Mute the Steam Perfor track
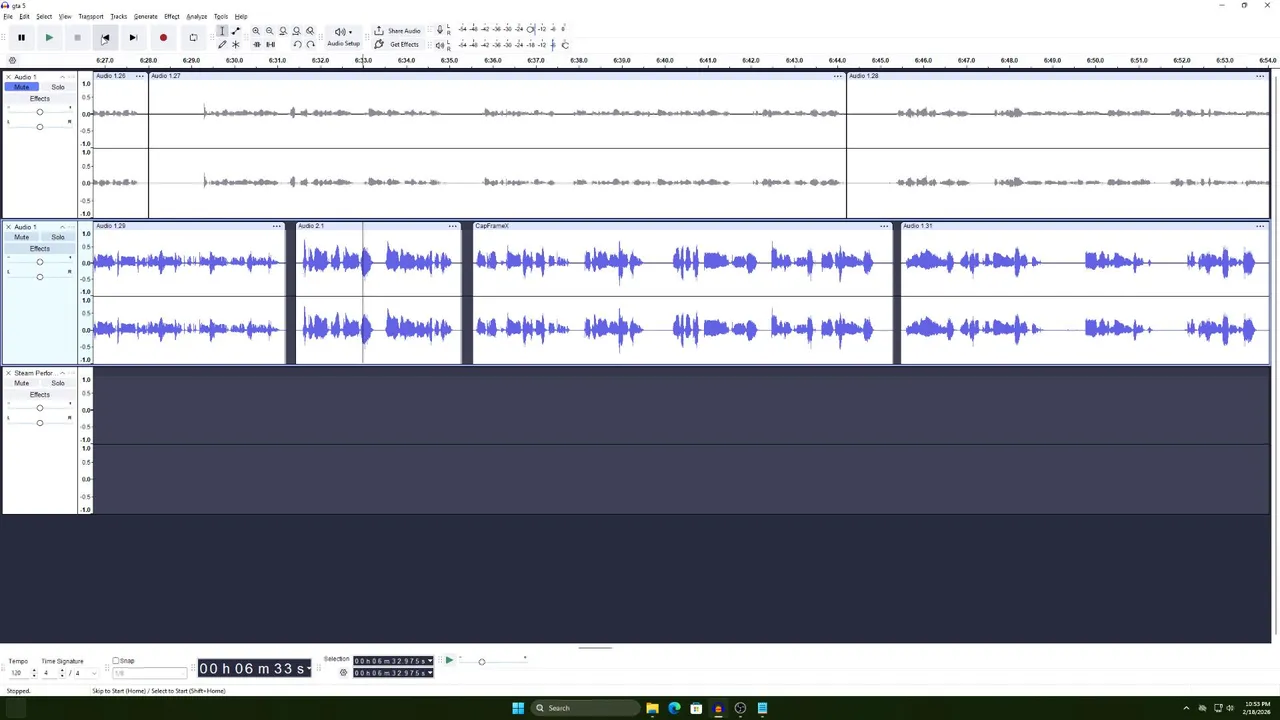This screenshot has height=720, width=1280. tap(22, 383)
